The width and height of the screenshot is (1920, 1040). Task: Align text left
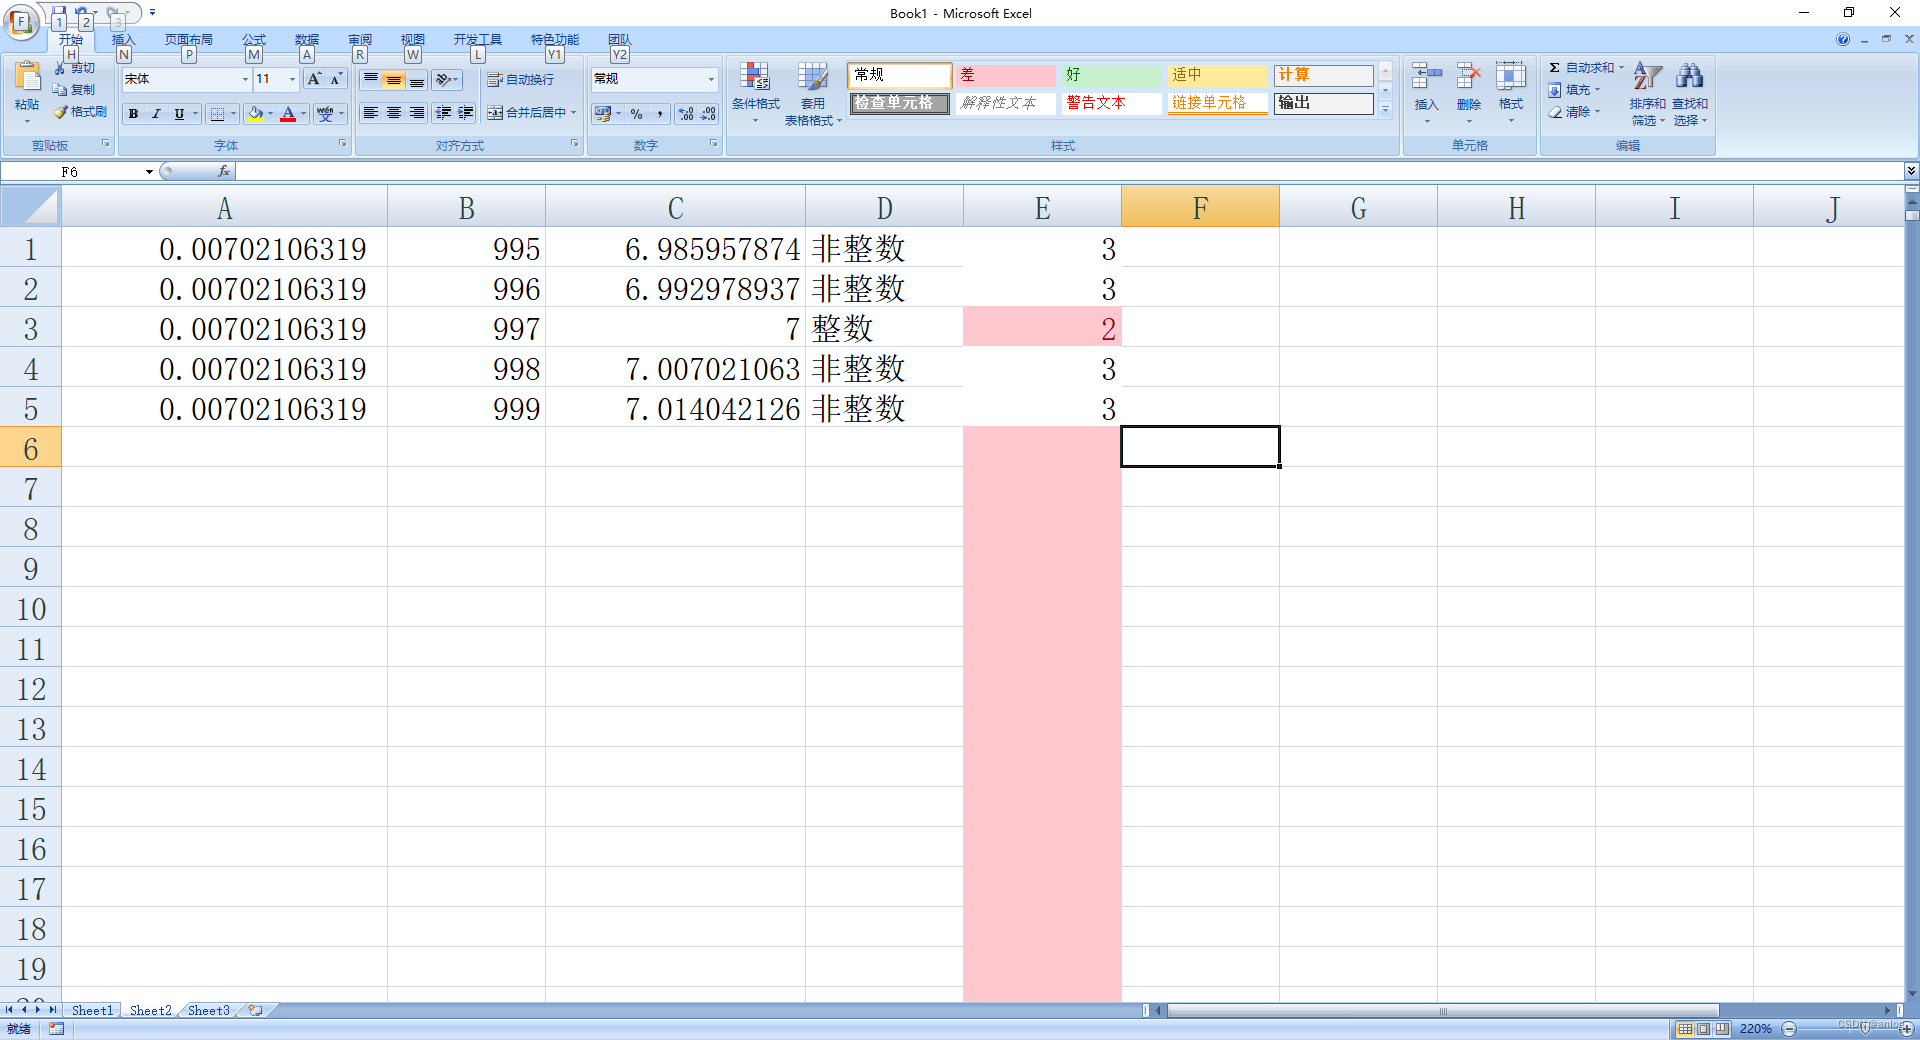pyautogui.click(x=371, y=113)
